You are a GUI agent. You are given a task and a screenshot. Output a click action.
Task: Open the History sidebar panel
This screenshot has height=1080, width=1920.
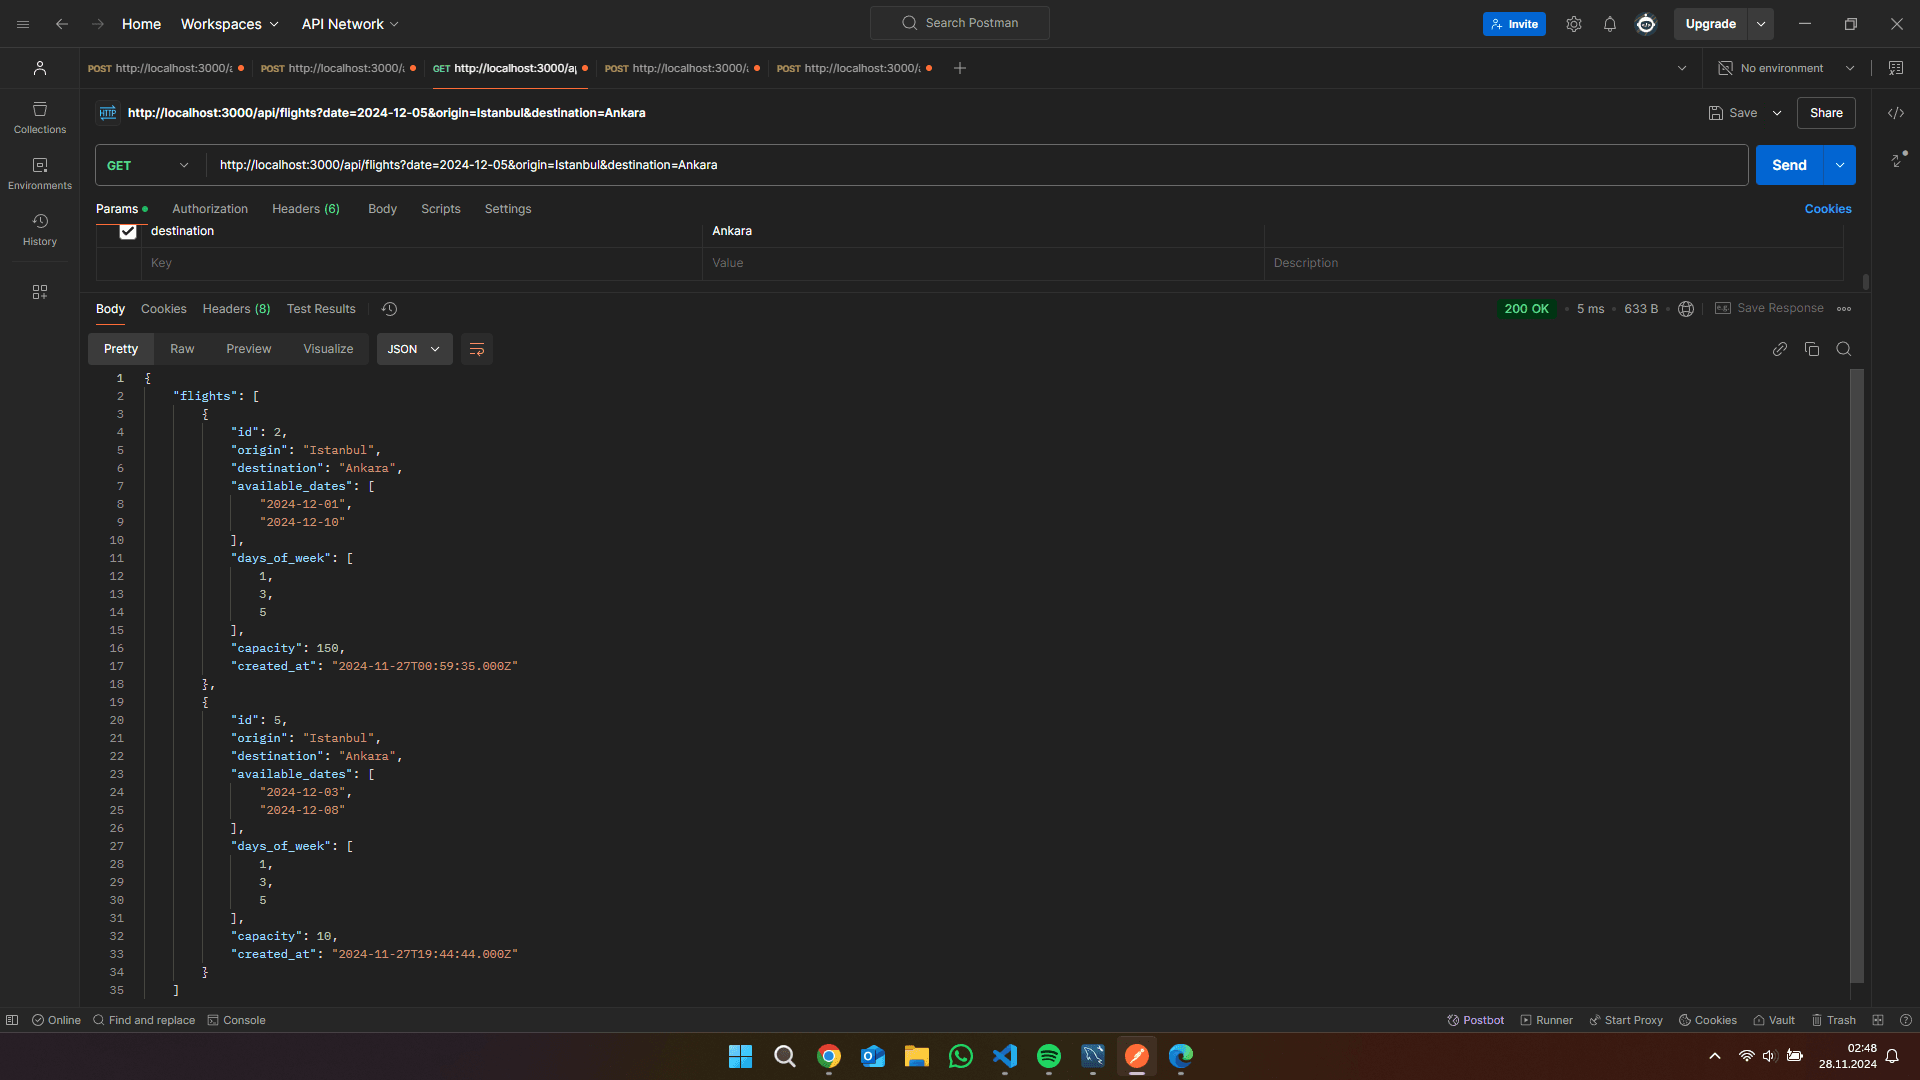pos(40,229)
